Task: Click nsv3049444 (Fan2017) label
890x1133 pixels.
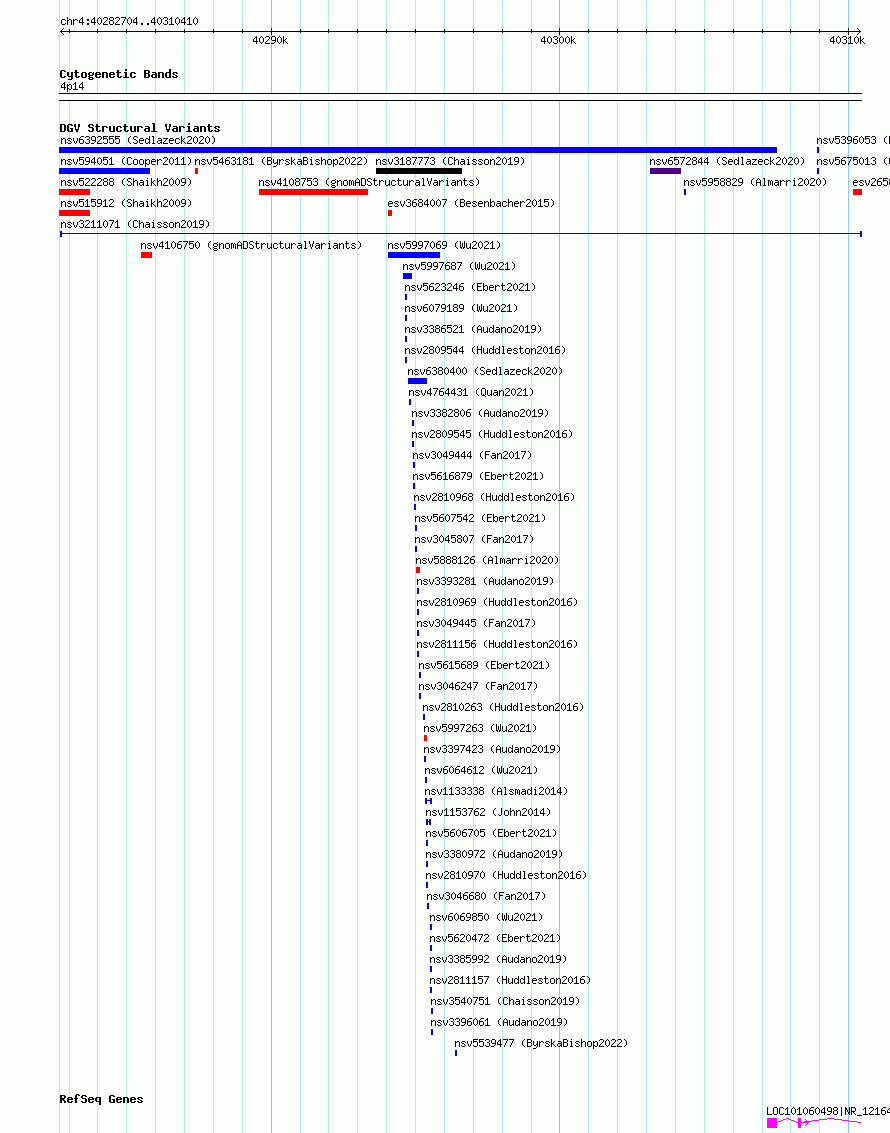Action: coord(472,455)
